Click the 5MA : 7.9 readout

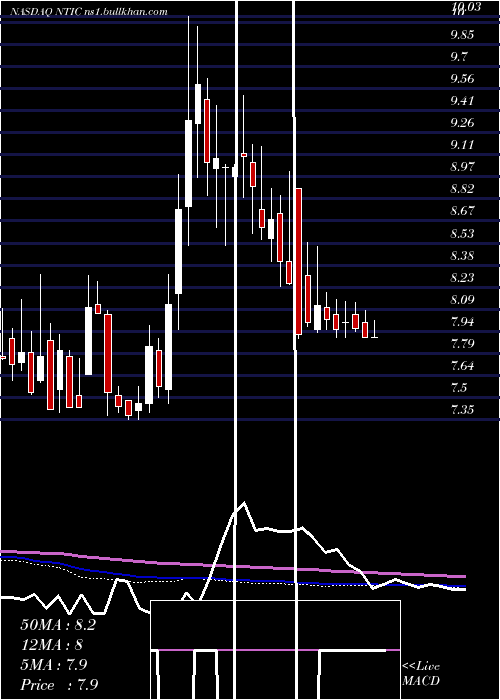54,665
